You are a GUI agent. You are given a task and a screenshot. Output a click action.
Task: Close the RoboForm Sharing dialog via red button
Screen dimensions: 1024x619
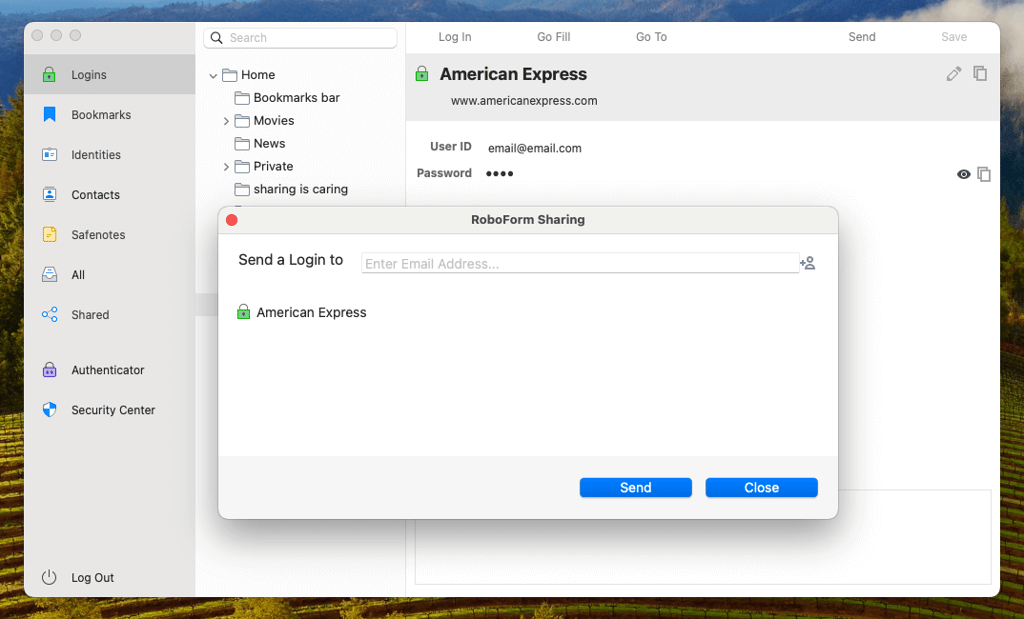point(232,220)
